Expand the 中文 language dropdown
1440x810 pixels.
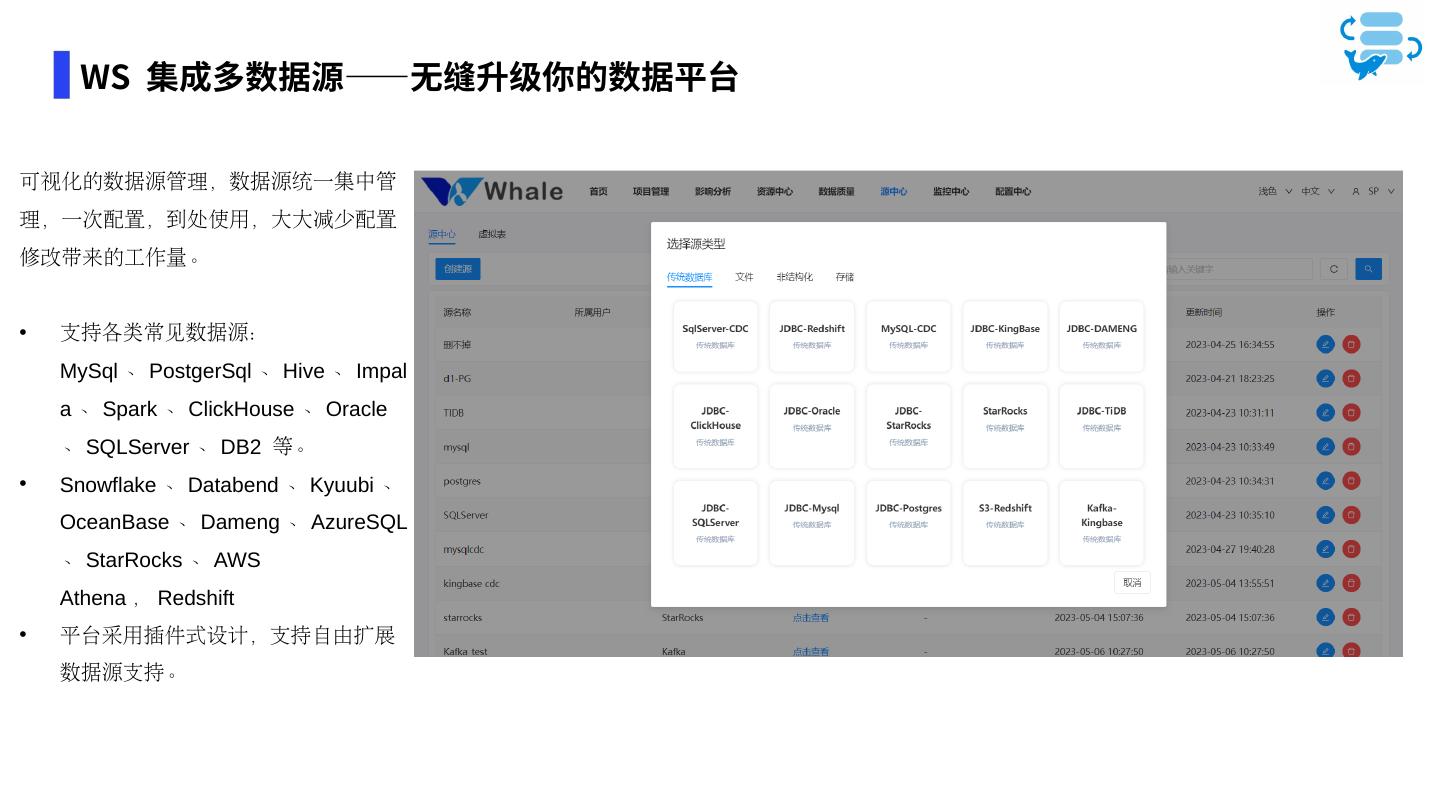point(1317,191)
